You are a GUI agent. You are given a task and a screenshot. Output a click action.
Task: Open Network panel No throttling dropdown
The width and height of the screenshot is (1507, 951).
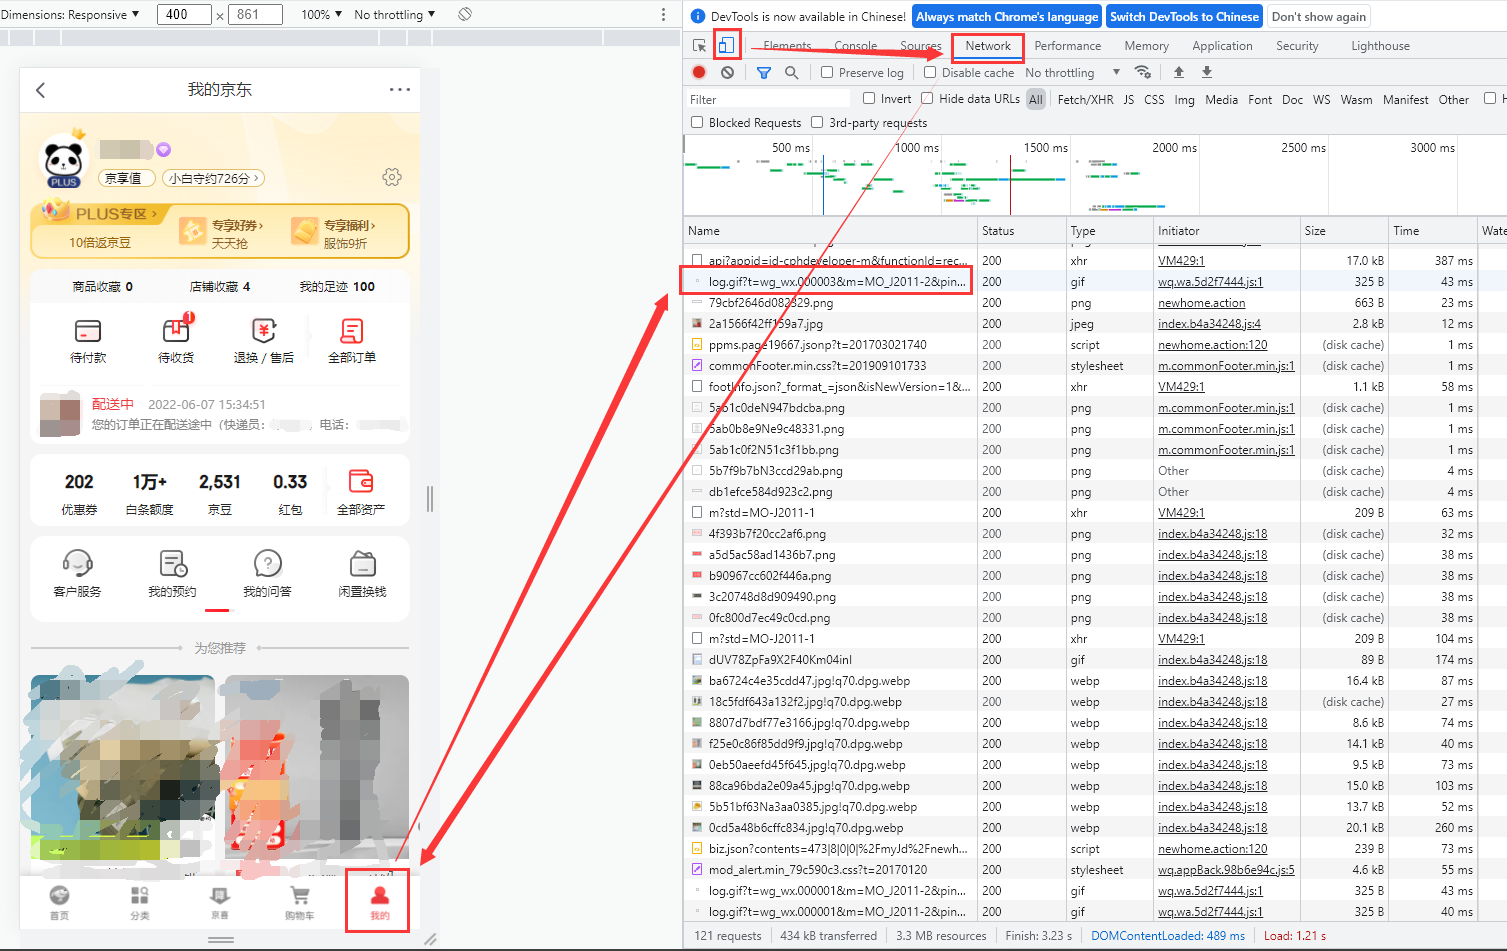(1073, 72)
